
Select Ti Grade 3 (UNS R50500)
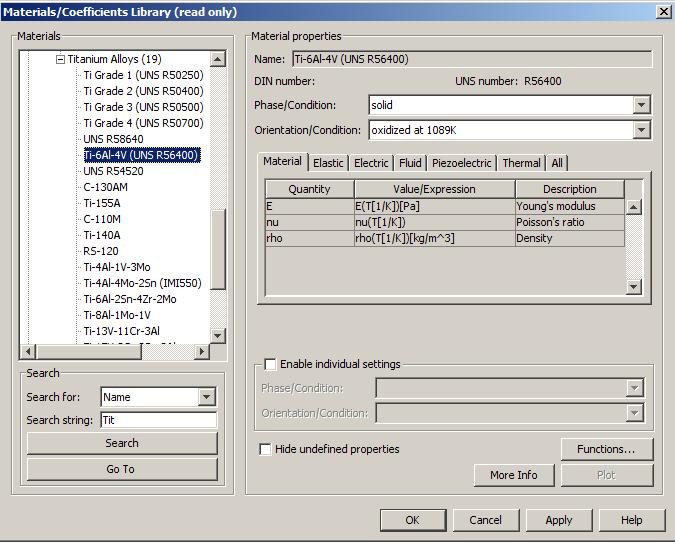point(143,107)
